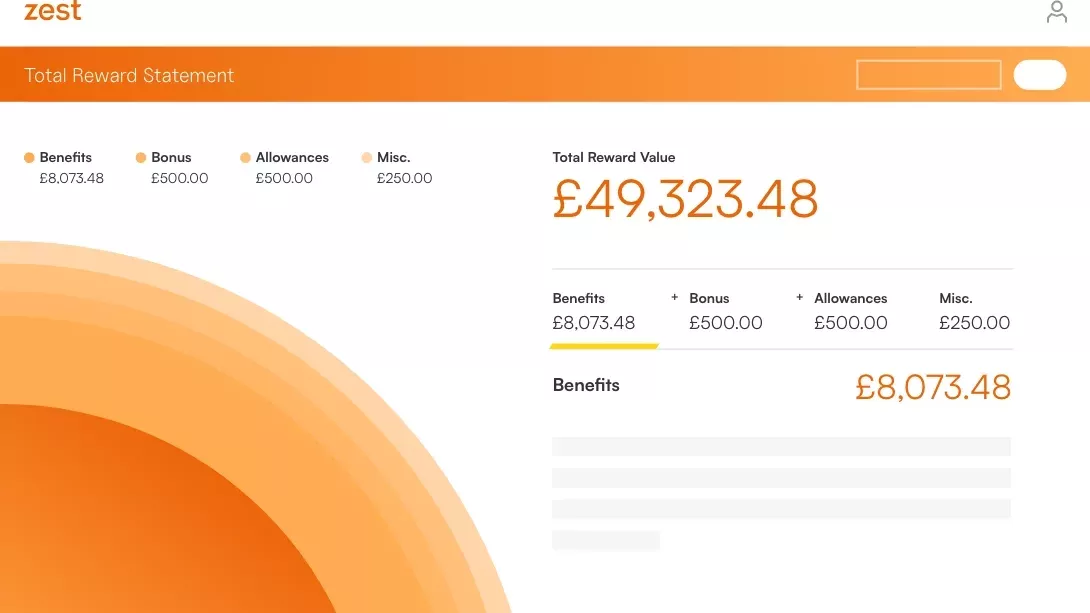Click the first grey placeholder row
This screenshot has height=613, width=1090.
781,446
